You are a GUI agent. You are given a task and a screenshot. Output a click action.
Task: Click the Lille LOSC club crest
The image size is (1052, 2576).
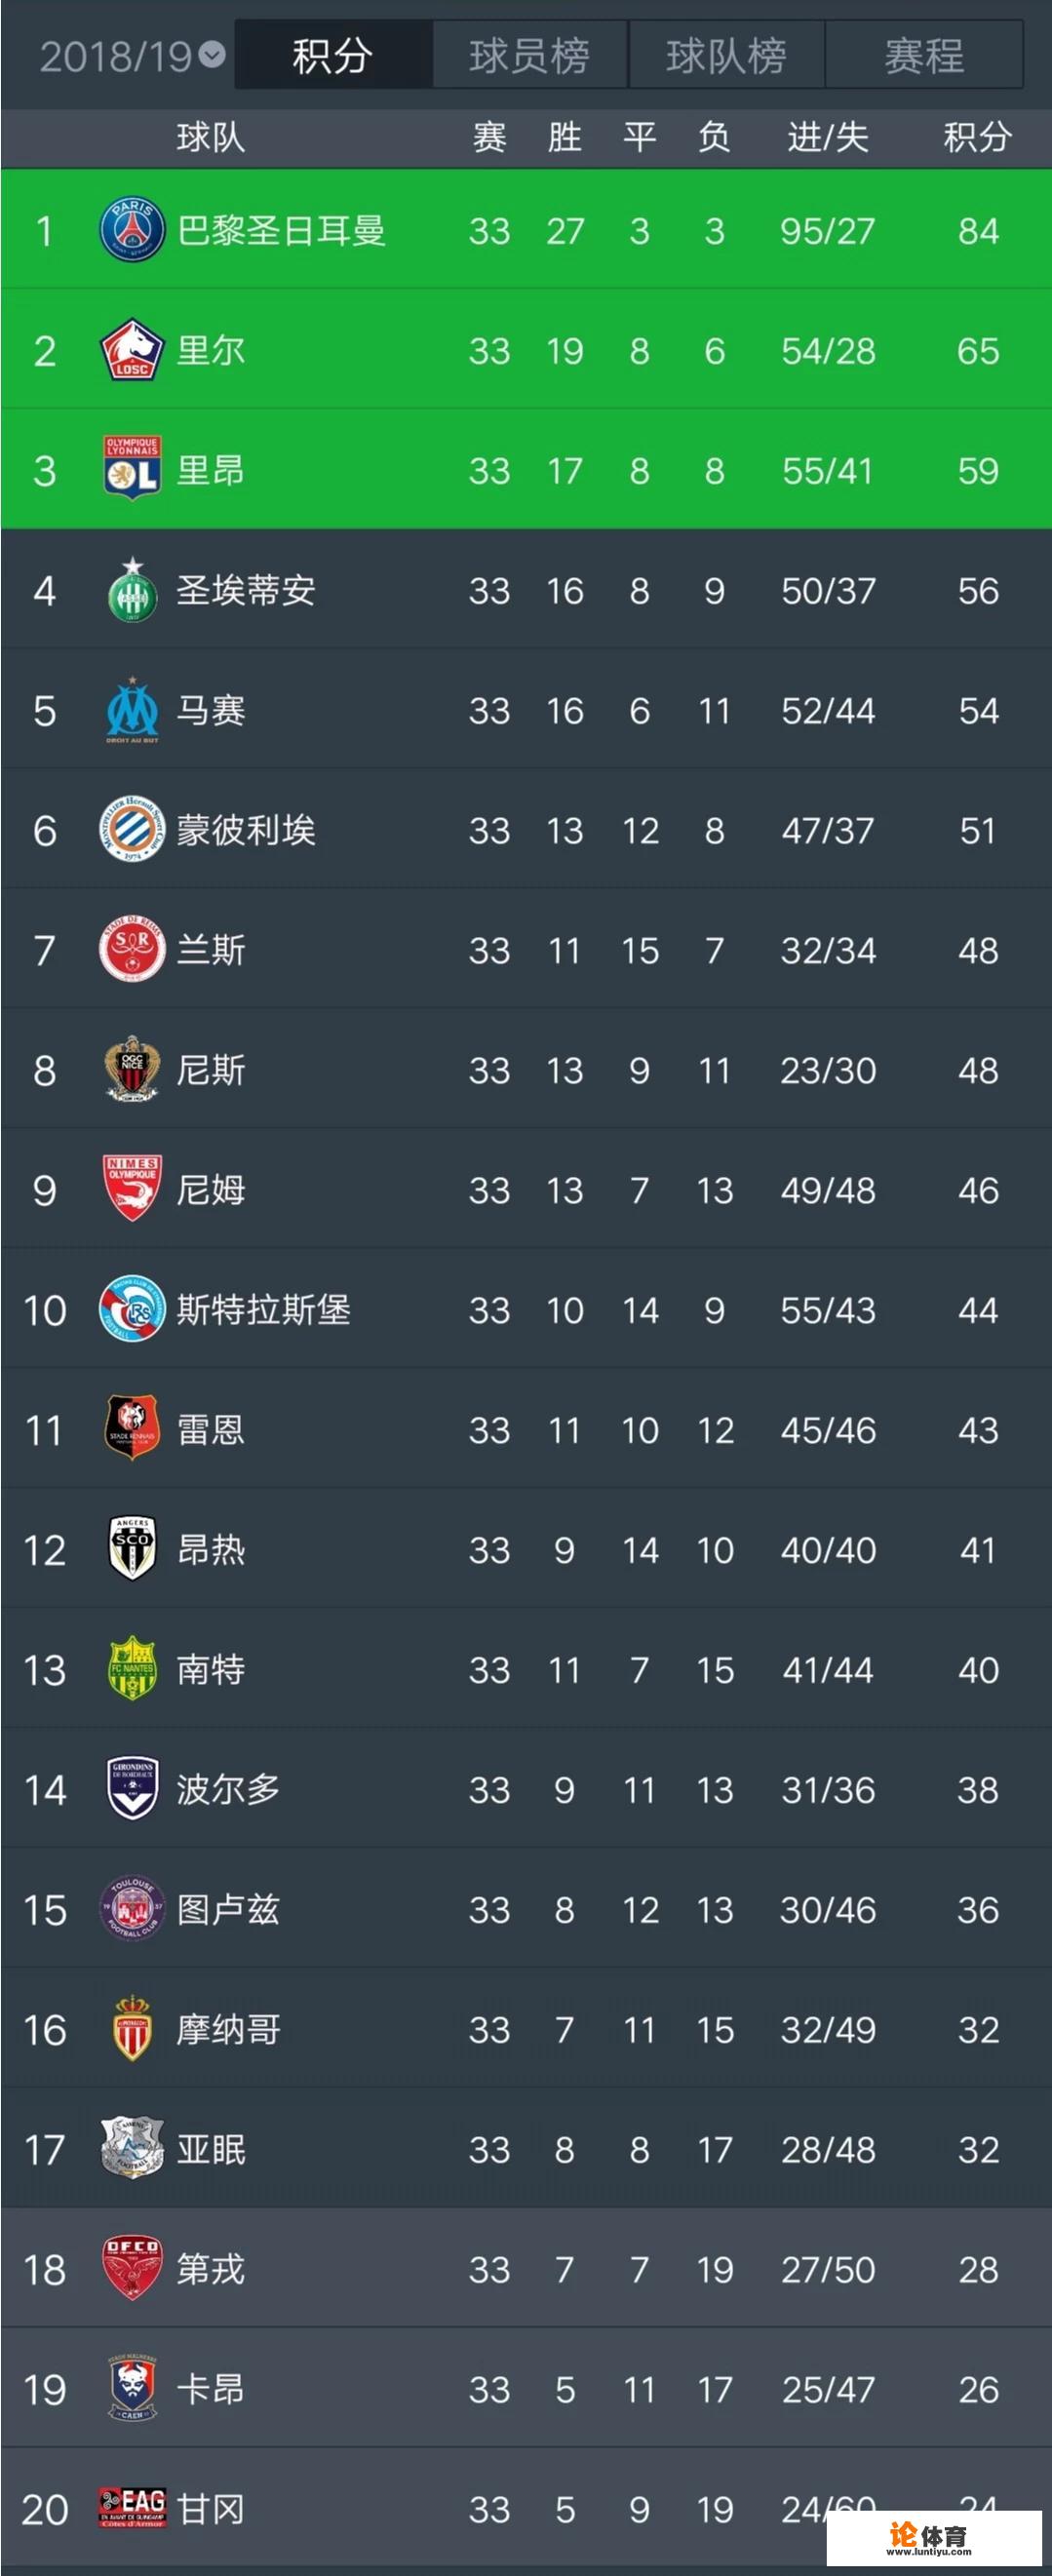click(x=132, y=350)
